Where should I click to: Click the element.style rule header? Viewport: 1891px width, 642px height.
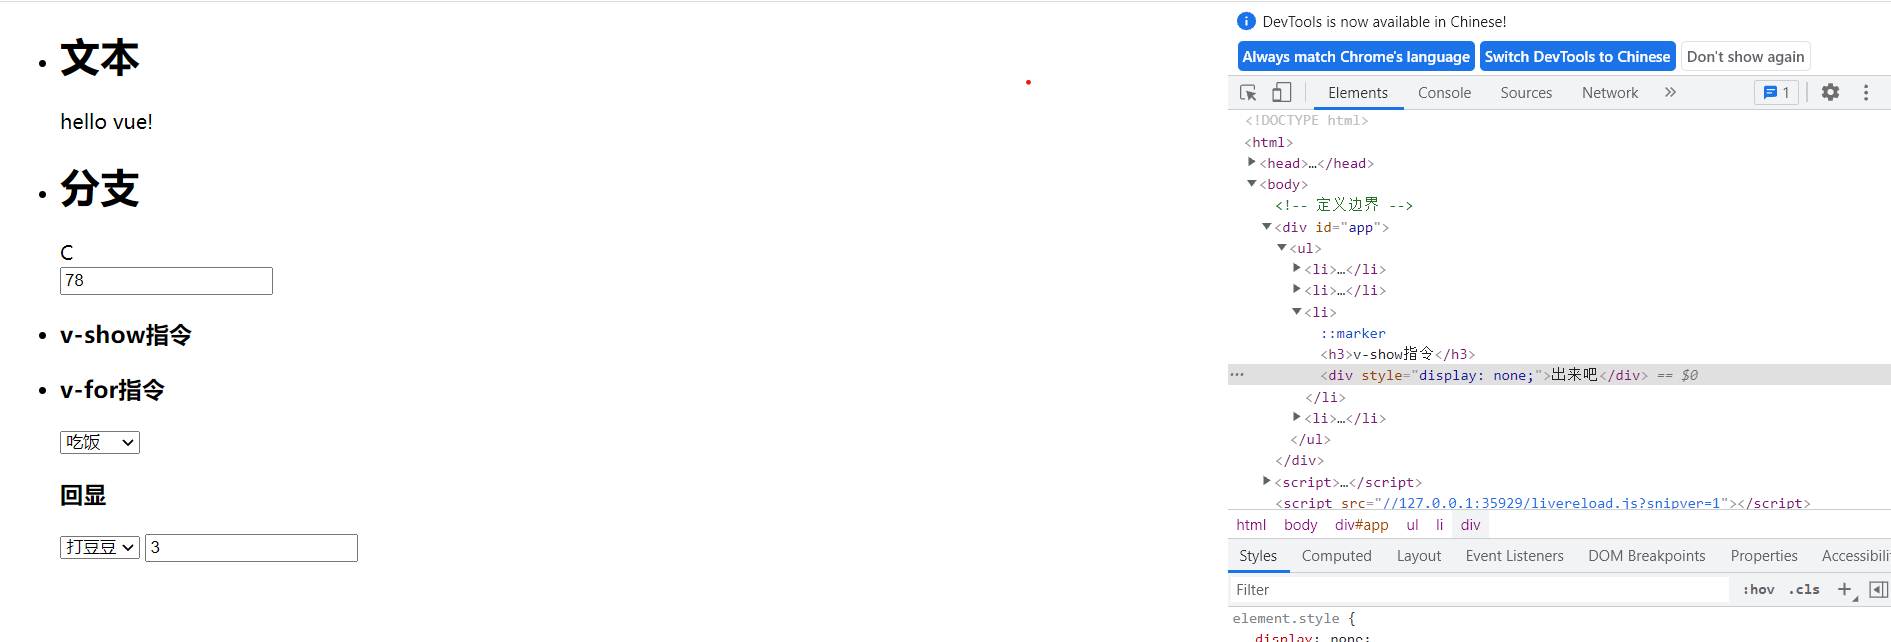coord(1293,618)
